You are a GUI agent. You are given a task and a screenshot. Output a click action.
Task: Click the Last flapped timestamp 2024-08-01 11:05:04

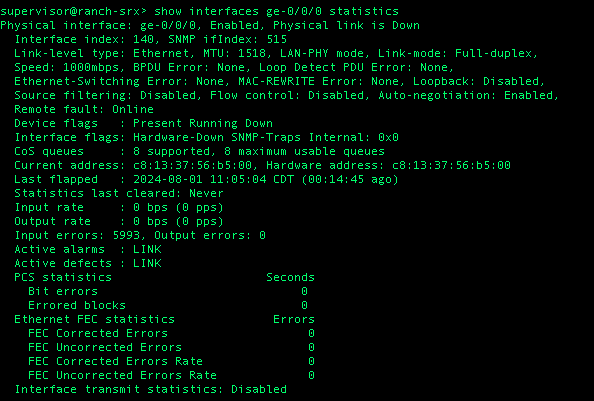click(x=200, y=179)
